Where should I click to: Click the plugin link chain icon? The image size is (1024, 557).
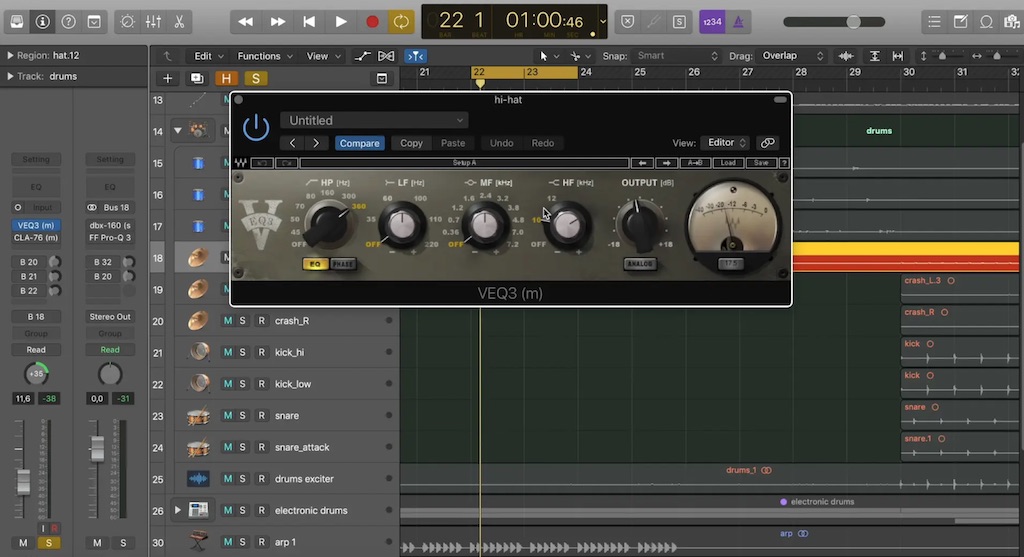point(767,142)
